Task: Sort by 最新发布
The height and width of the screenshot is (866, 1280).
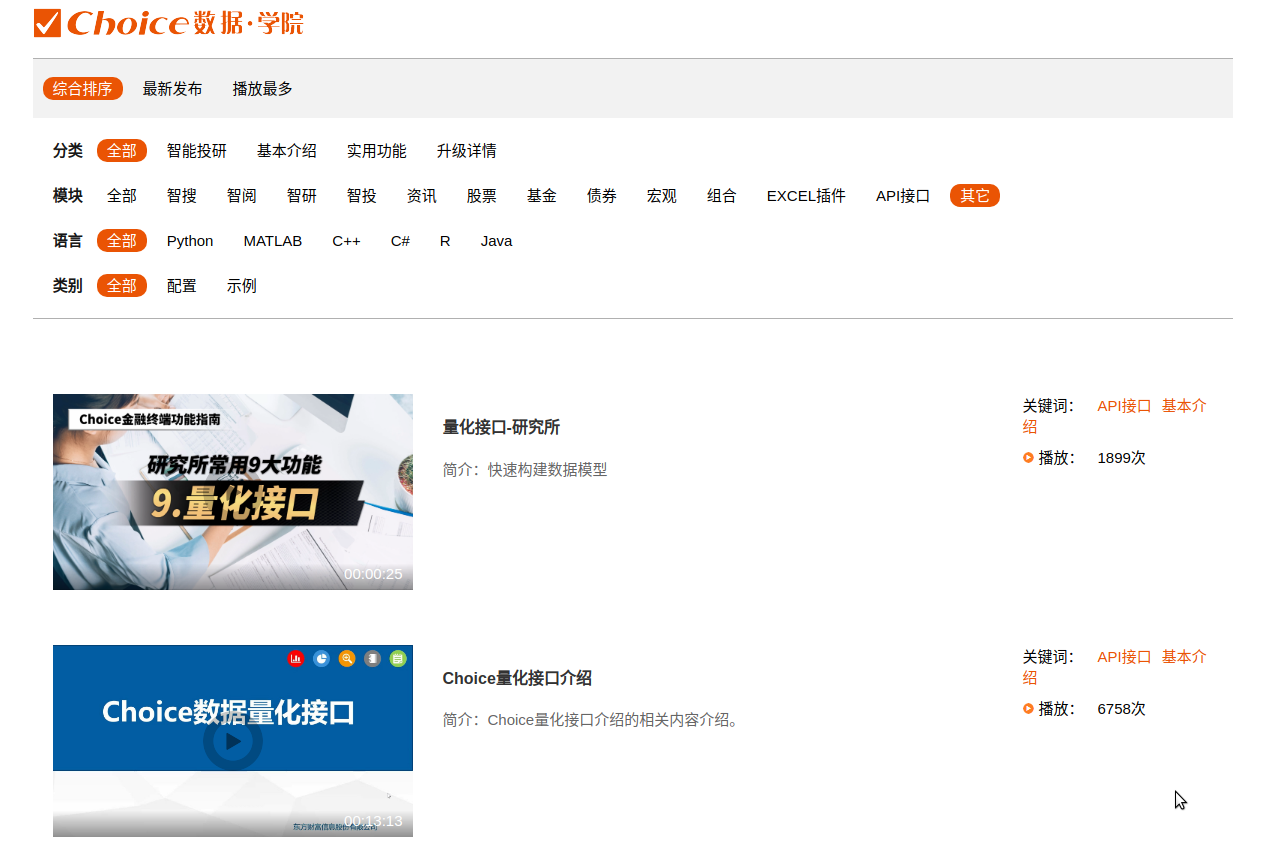Action: point(172,88)
